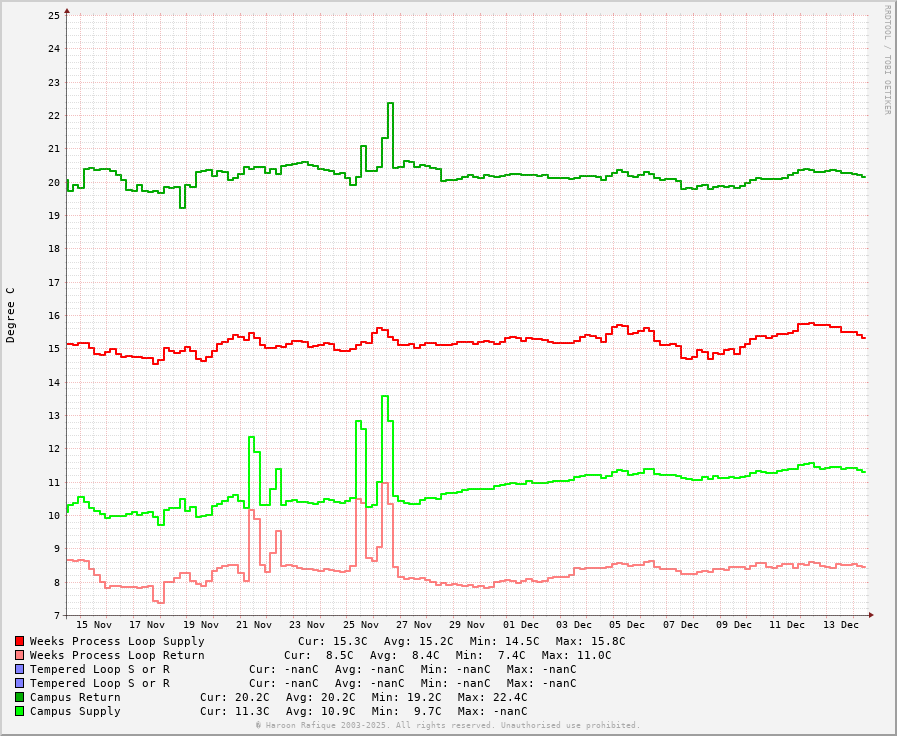Click the red Weeks Process Loop Supply swatch
Viewport: 897px width, 736px height.
pyautogui.click(x=19, y=641)
